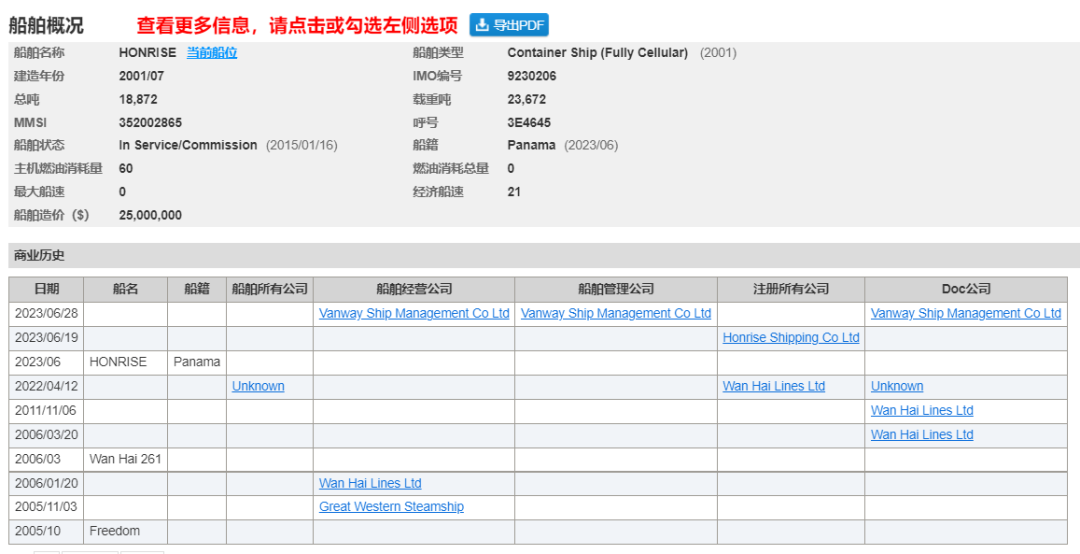Viewport: 1080px width, 554px height.
Task: Select the call sign 3E4645
Action: tap(529, 123)
